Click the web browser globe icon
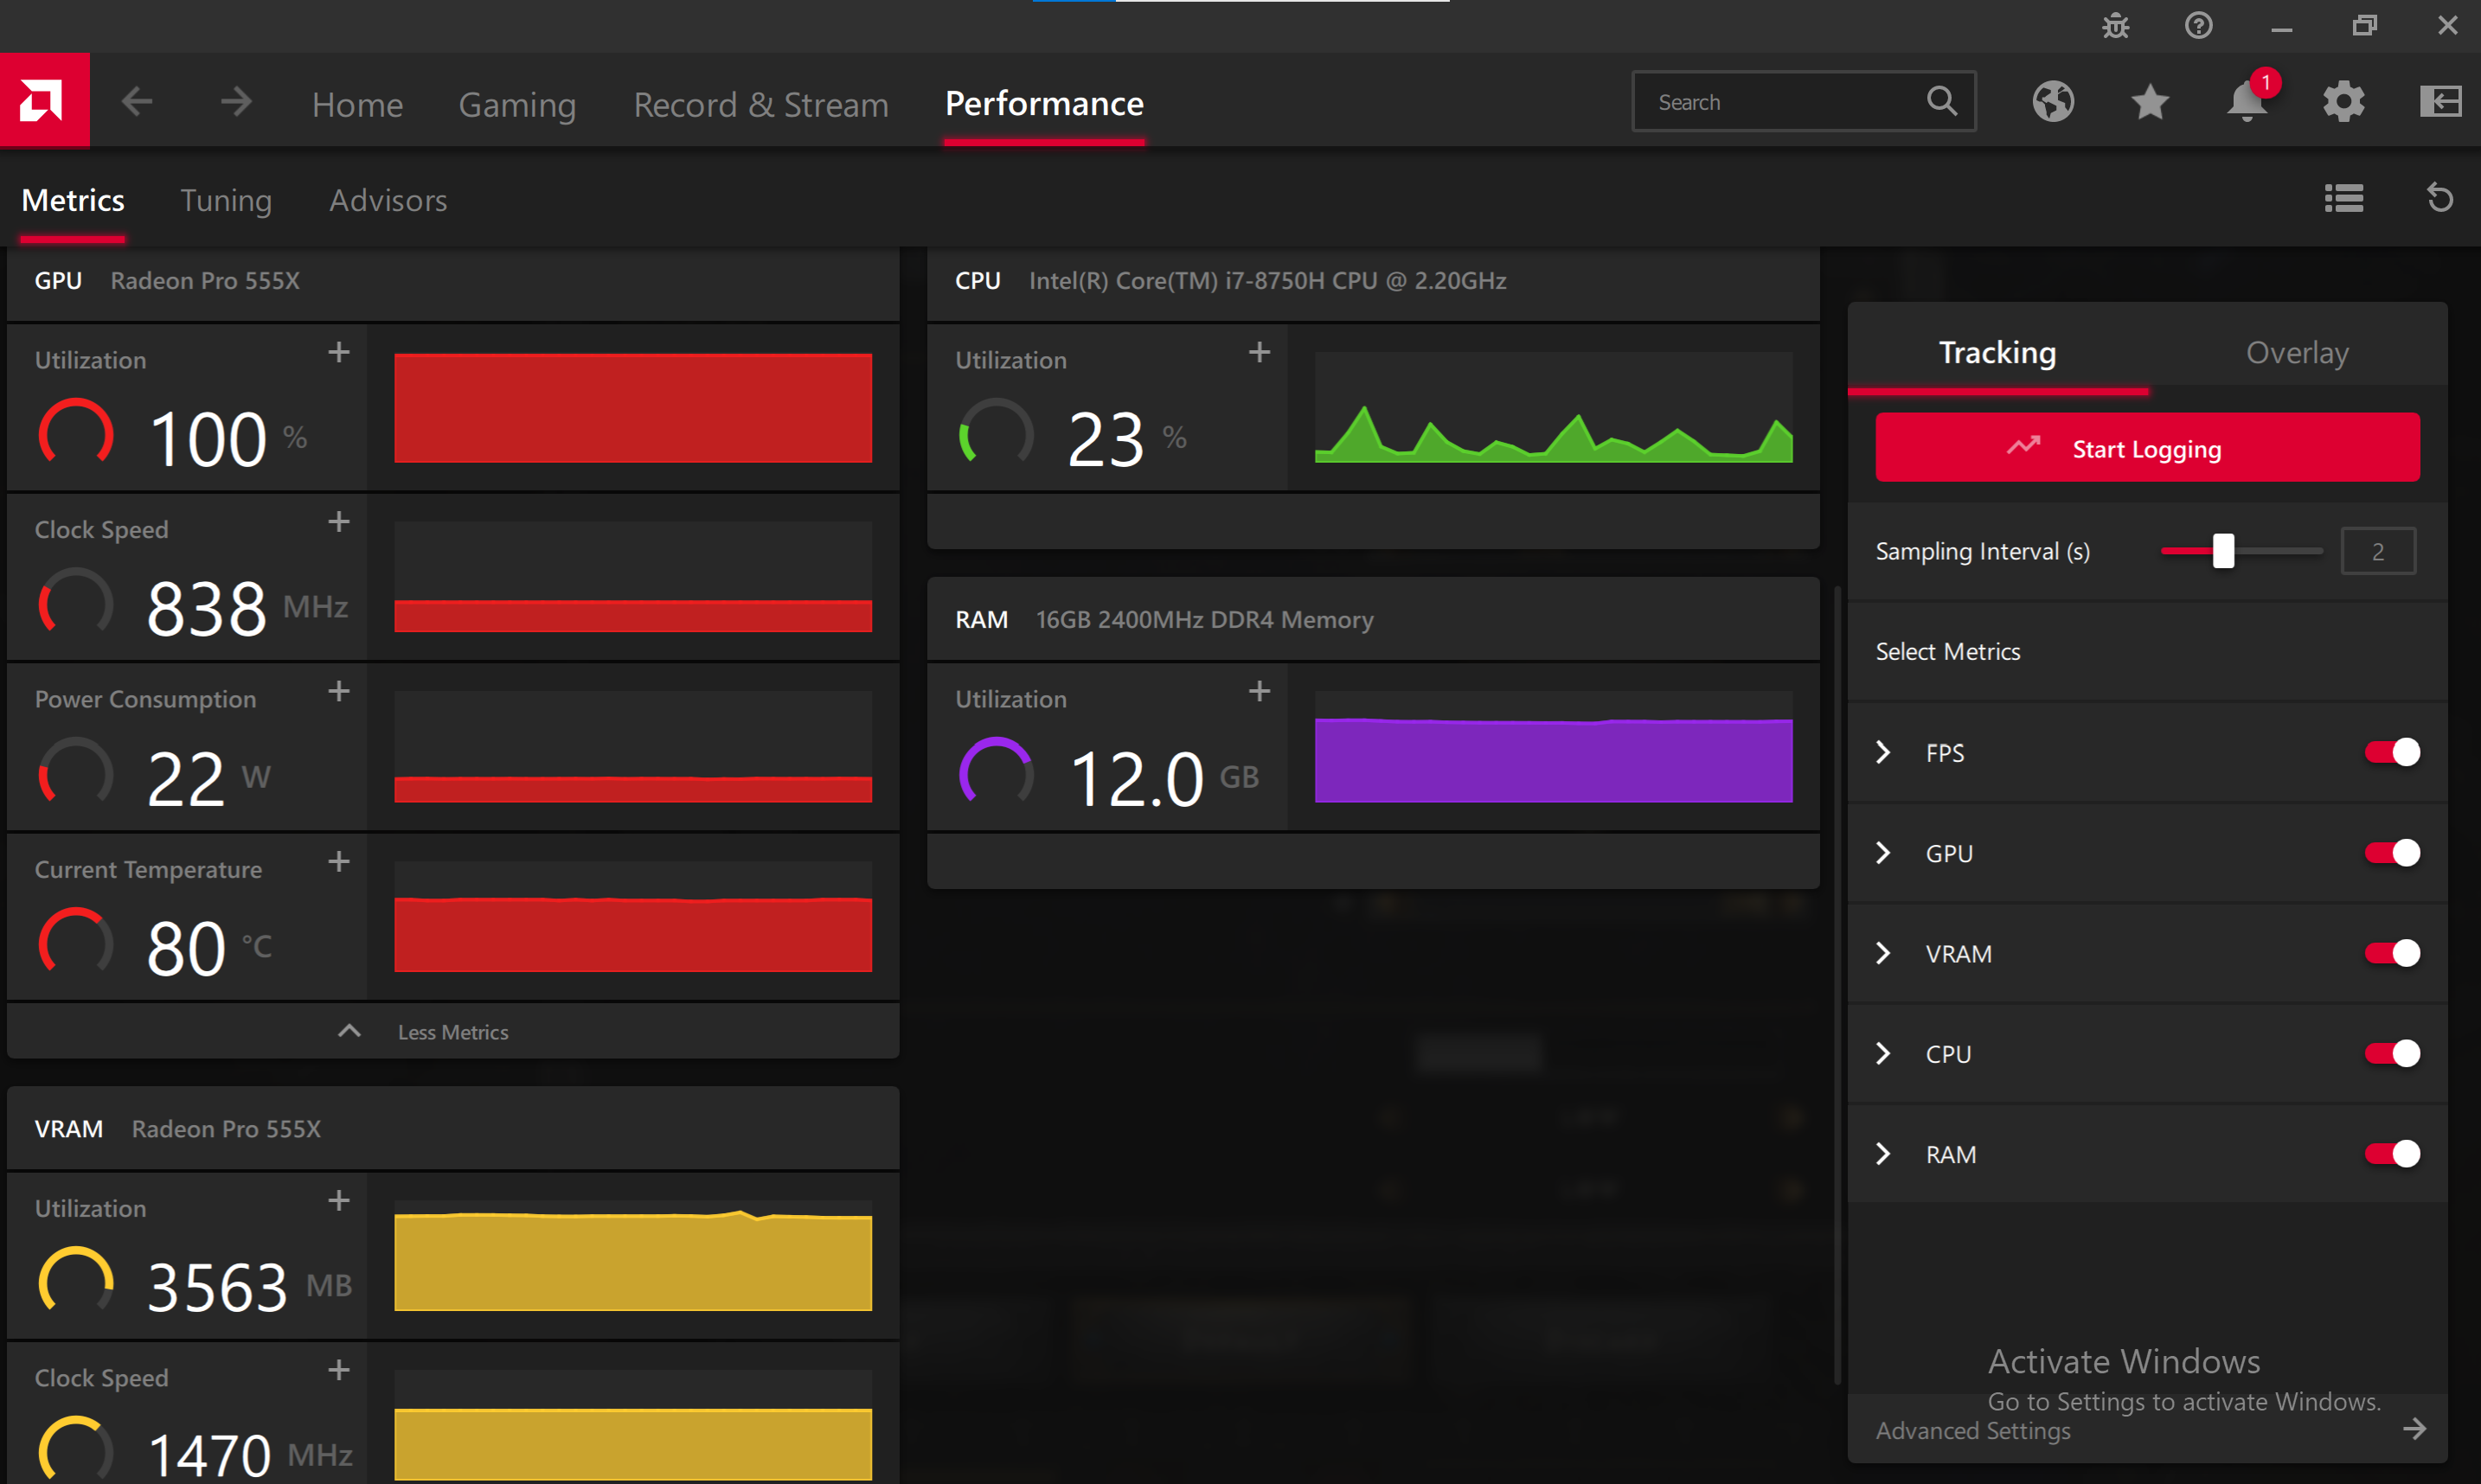The image size is (2481, 1484). tap(2053, 102)
